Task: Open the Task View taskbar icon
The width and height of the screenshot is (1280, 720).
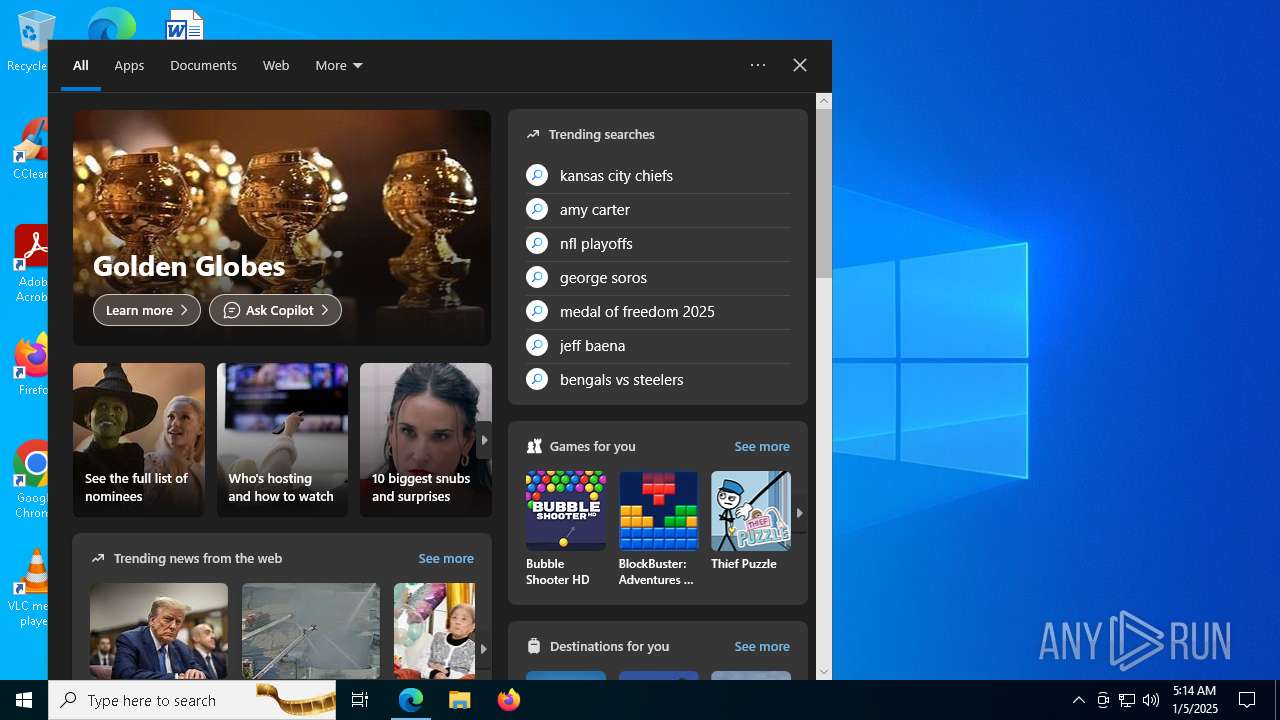Action: (x=360, y=700)
